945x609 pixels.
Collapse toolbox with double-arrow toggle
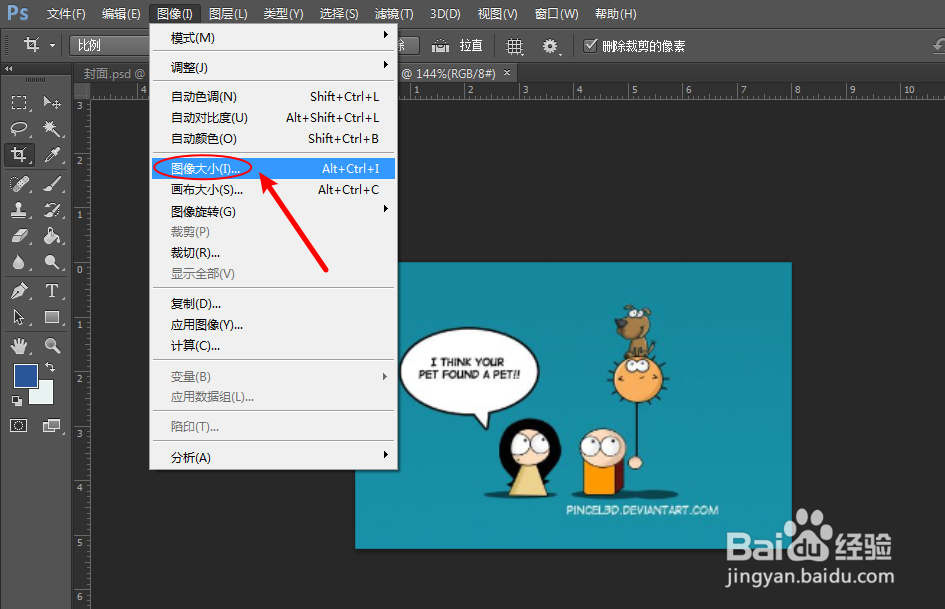8,69
